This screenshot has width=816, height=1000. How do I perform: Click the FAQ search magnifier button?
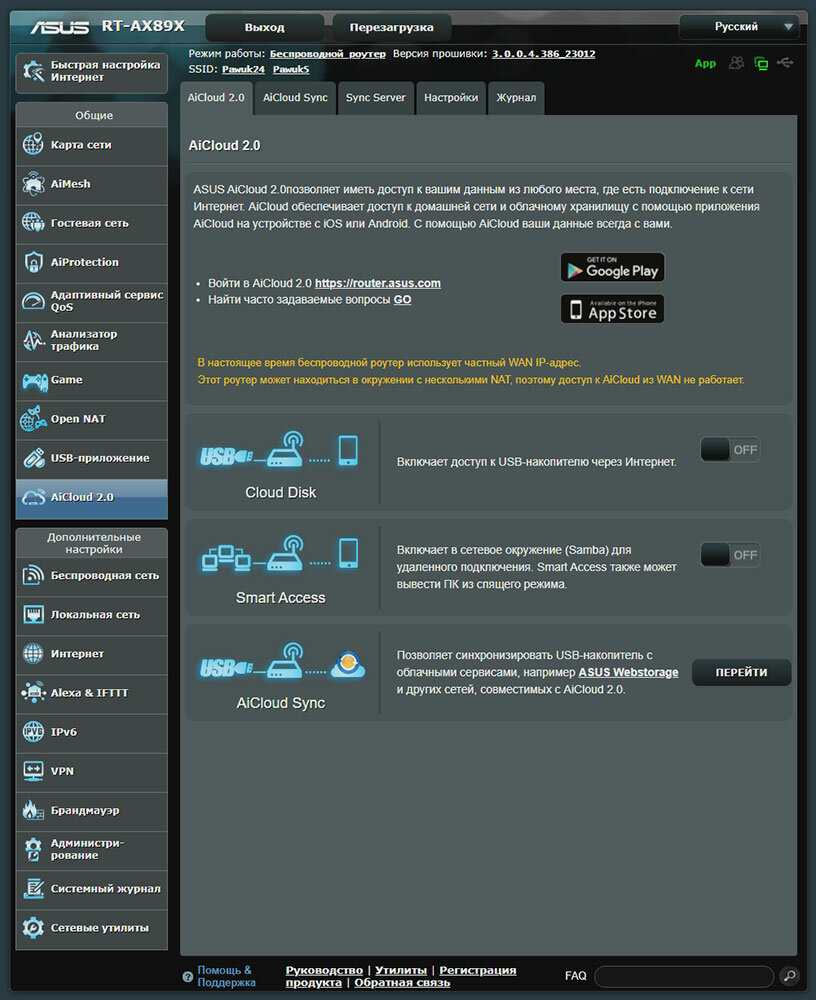point(789,976)
